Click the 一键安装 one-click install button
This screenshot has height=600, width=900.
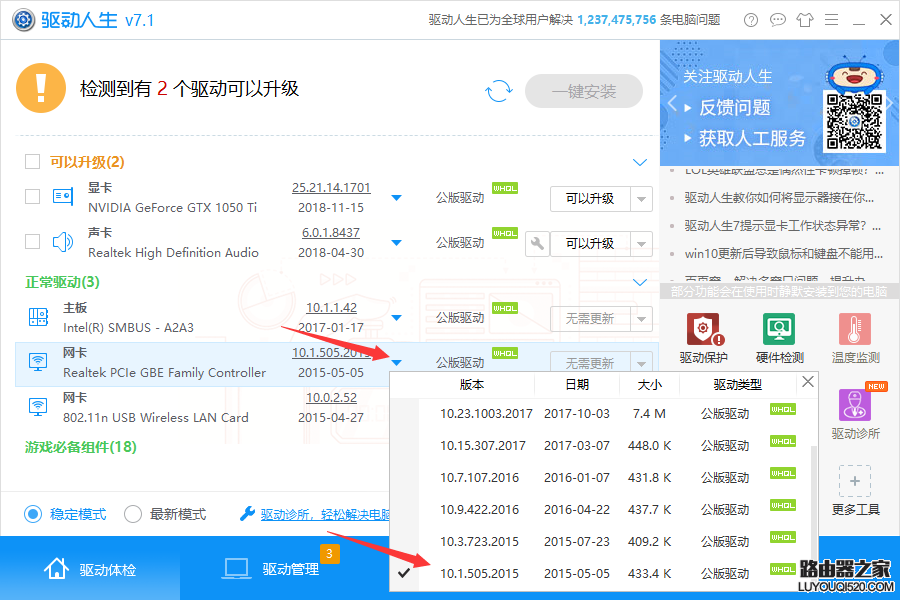pos(584,91)
